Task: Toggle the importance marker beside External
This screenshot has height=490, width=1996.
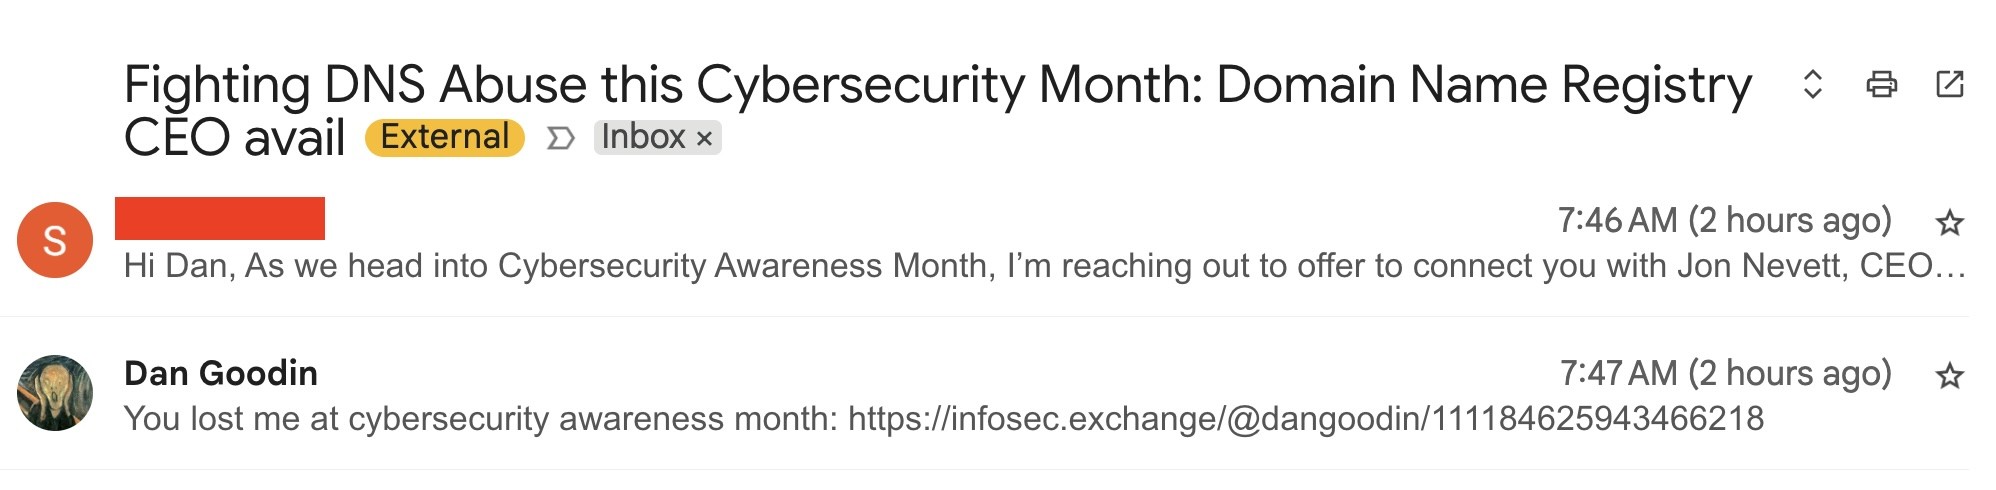Action: (x=560, y=138)
